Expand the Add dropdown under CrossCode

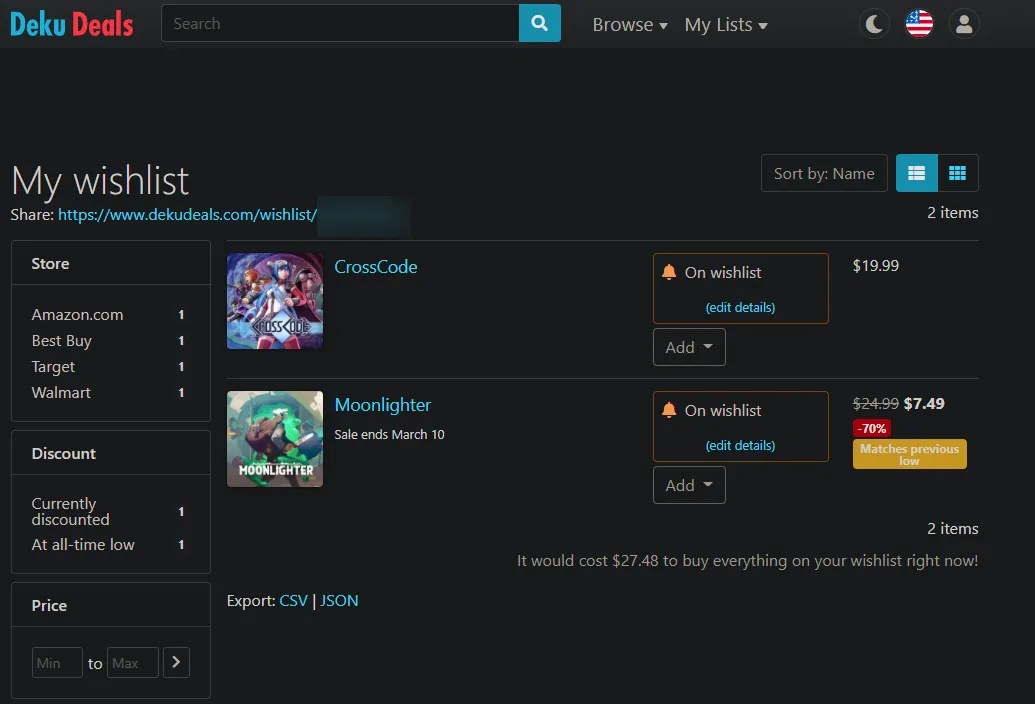pyautogui.click(x=689, y=347)
